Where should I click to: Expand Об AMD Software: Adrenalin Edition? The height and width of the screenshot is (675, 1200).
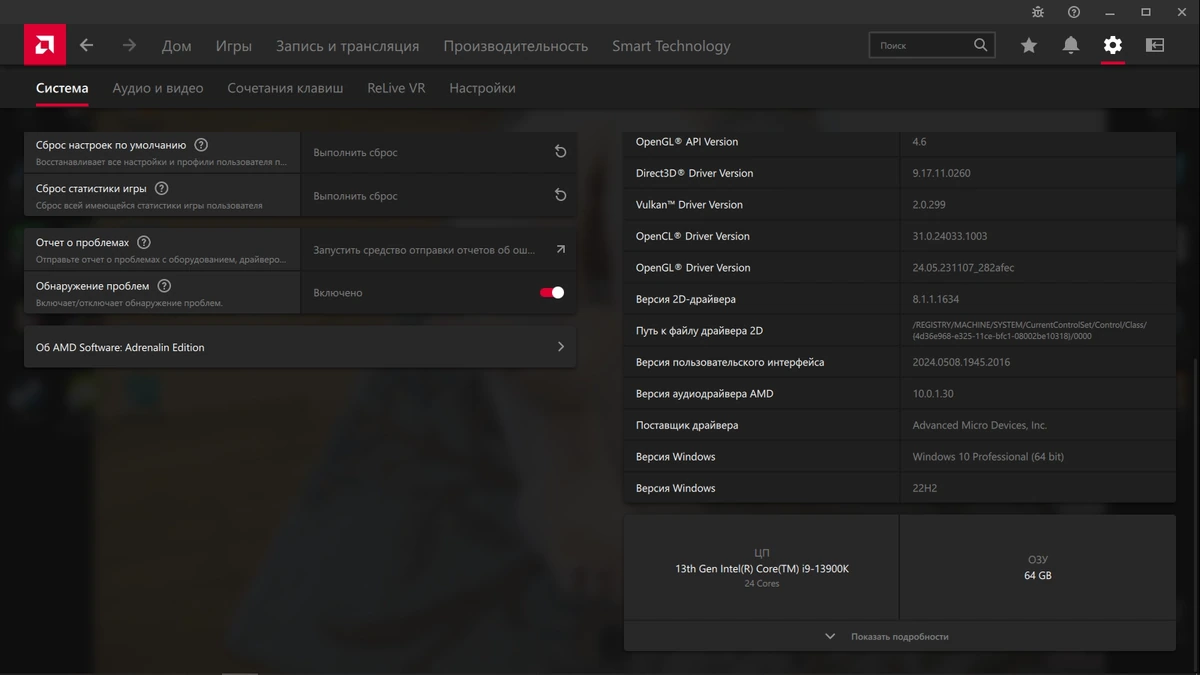300,347
